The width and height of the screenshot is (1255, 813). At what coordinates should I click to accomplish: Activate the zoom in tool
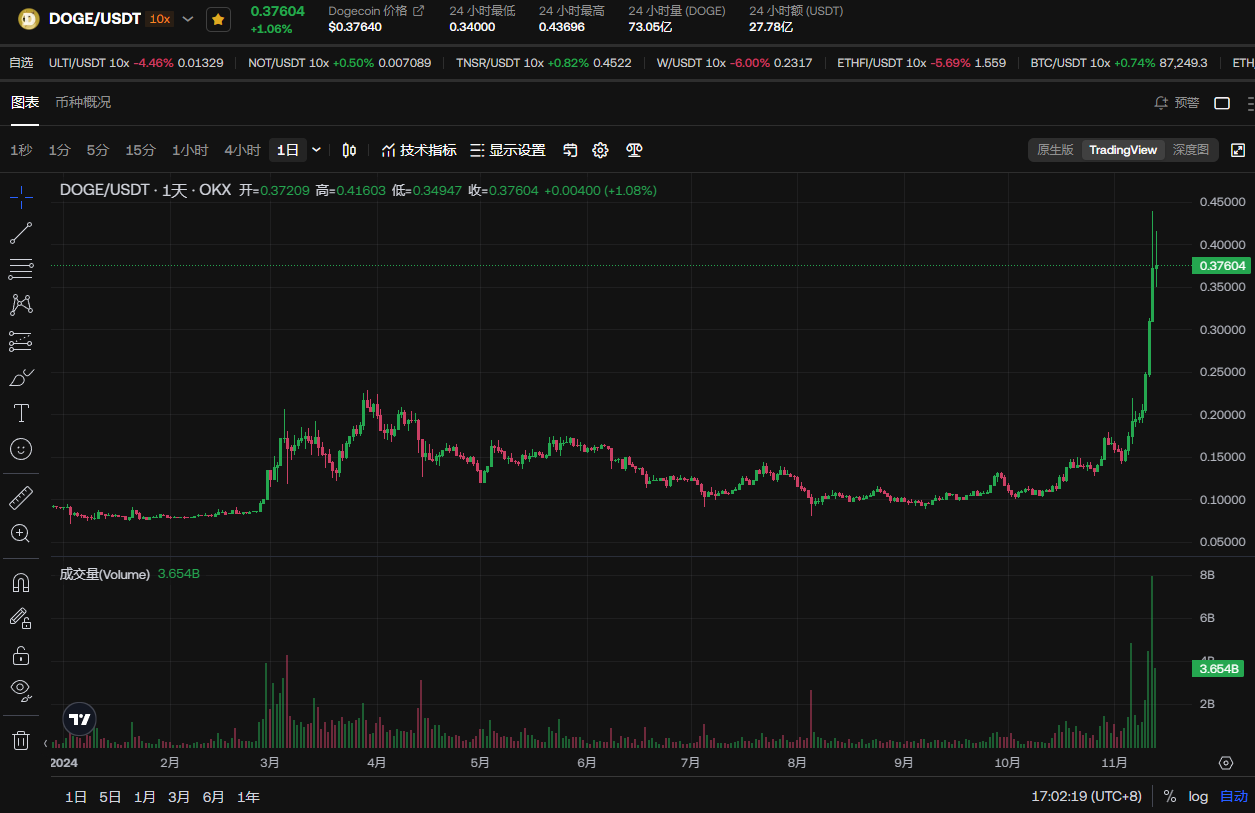pyautogui.click(x=21, y=533)
